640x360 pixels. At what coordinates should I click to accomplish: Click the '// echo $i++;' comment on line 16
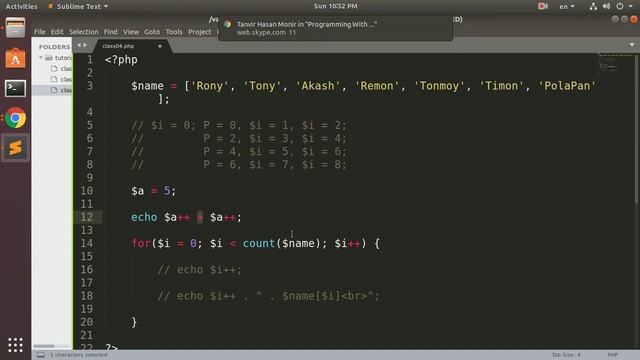click(x=200, y=269)
